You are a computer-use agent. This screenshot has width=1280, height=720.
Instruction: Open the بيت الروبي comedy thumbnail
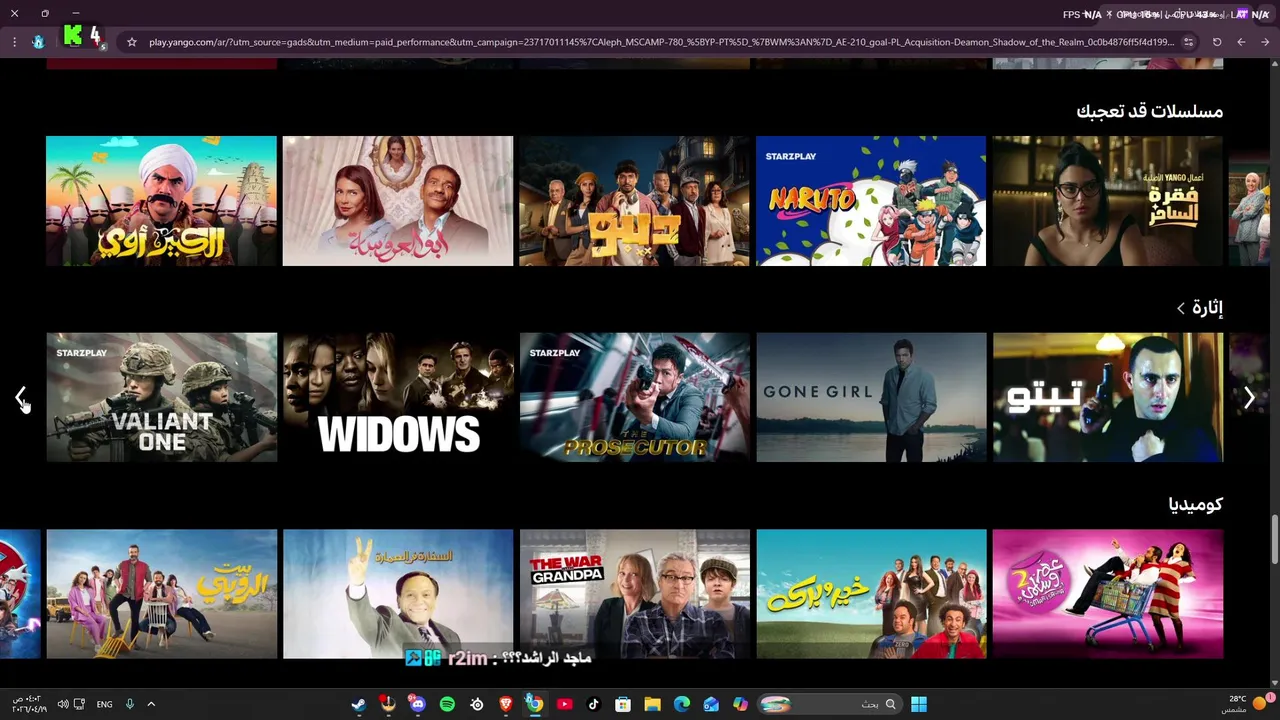click(161, 594)
